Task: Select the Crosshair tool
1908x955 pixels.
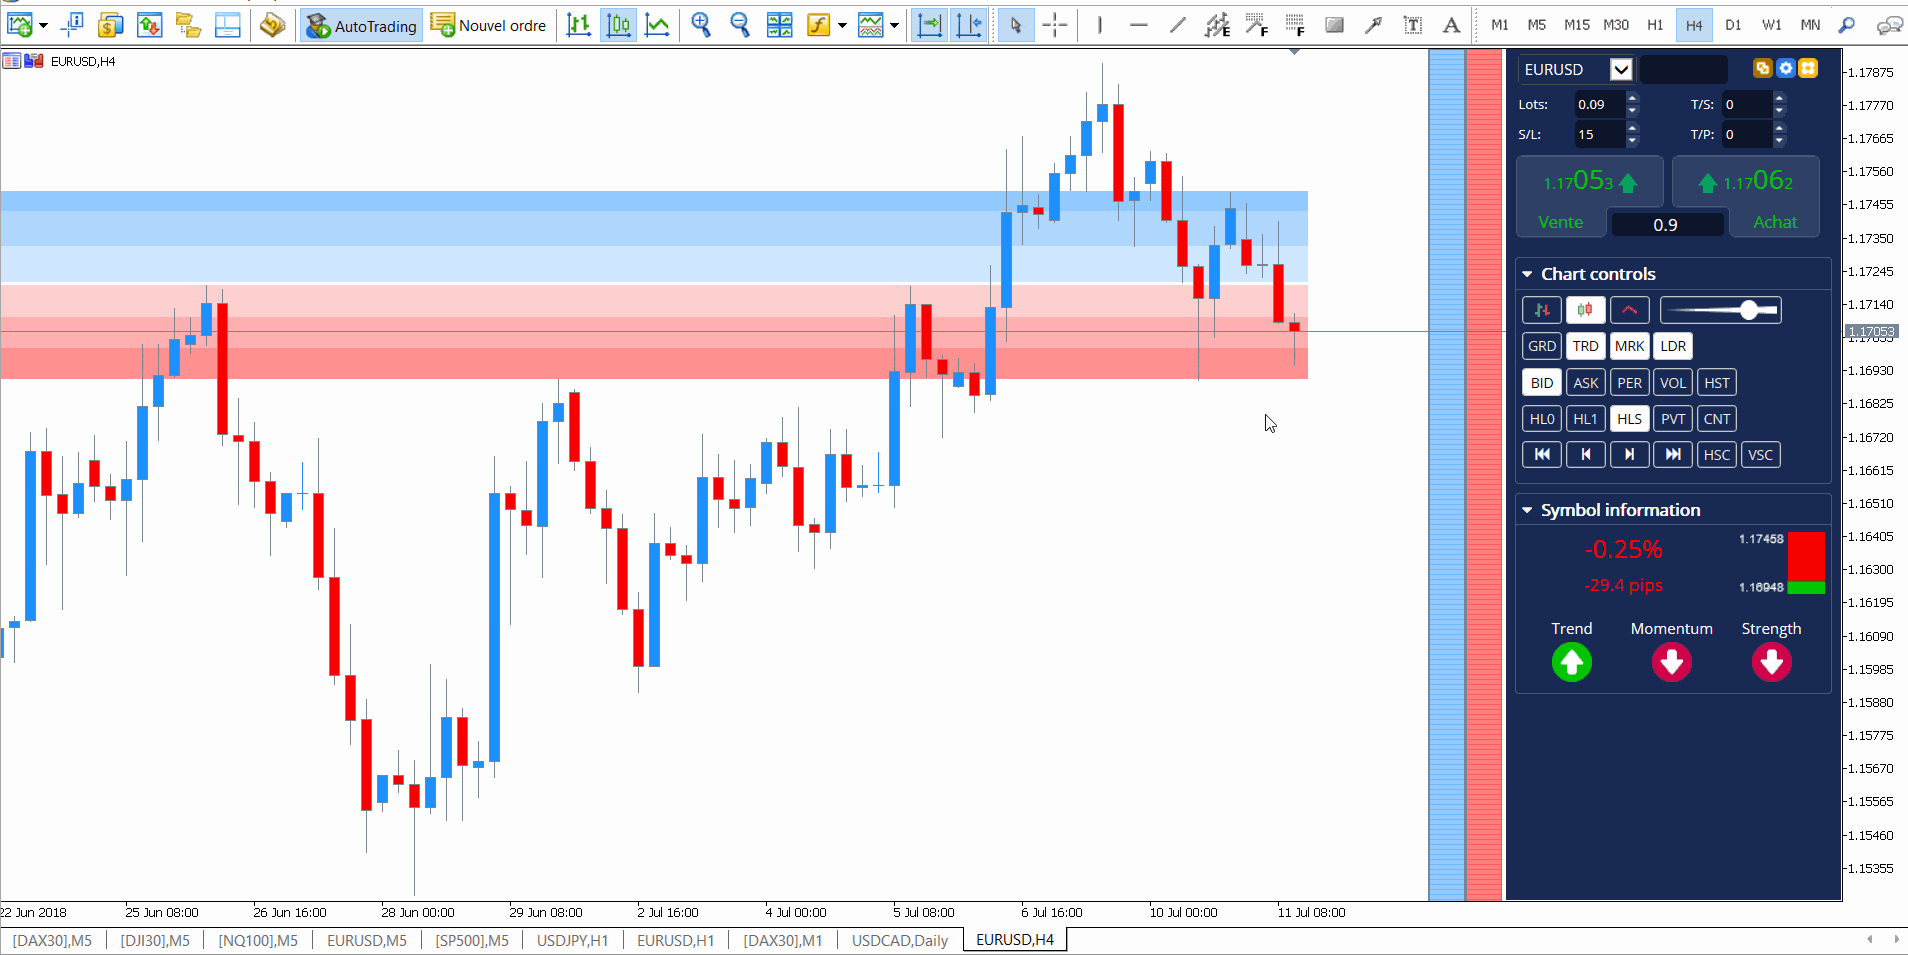Action: [1056, 25]
